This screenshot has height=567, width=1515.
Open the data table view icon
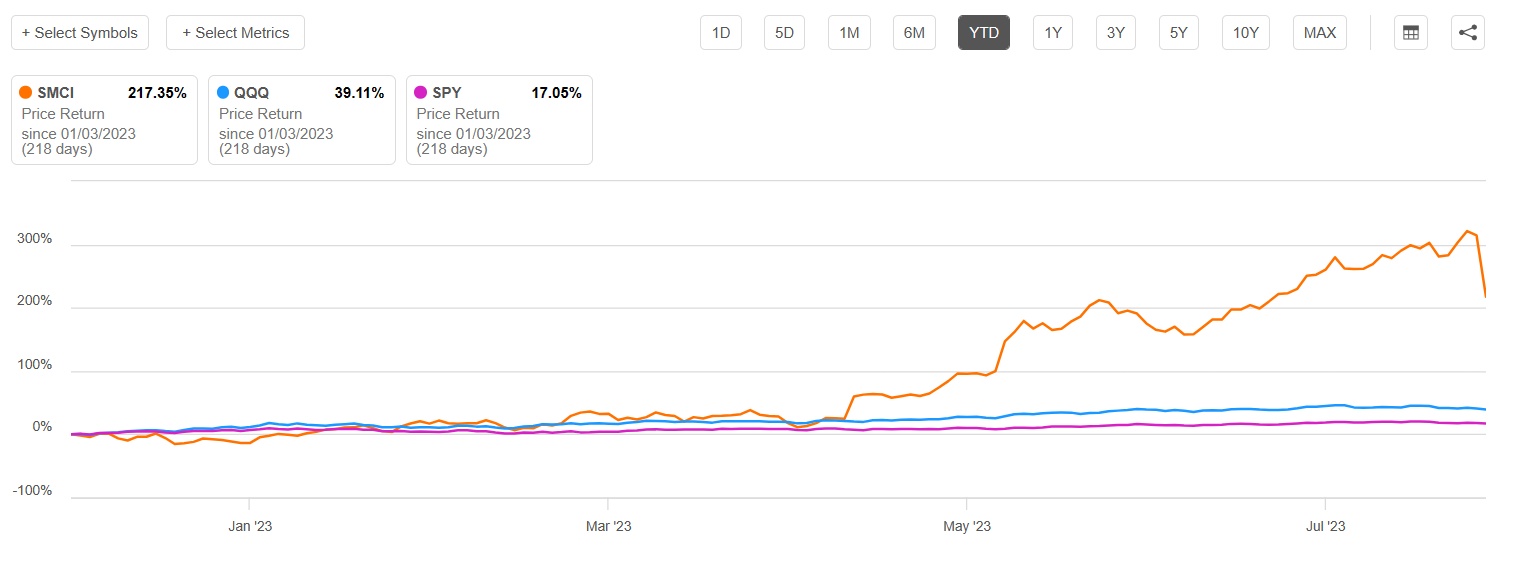pyautogui.click(x=1411, y=33)
